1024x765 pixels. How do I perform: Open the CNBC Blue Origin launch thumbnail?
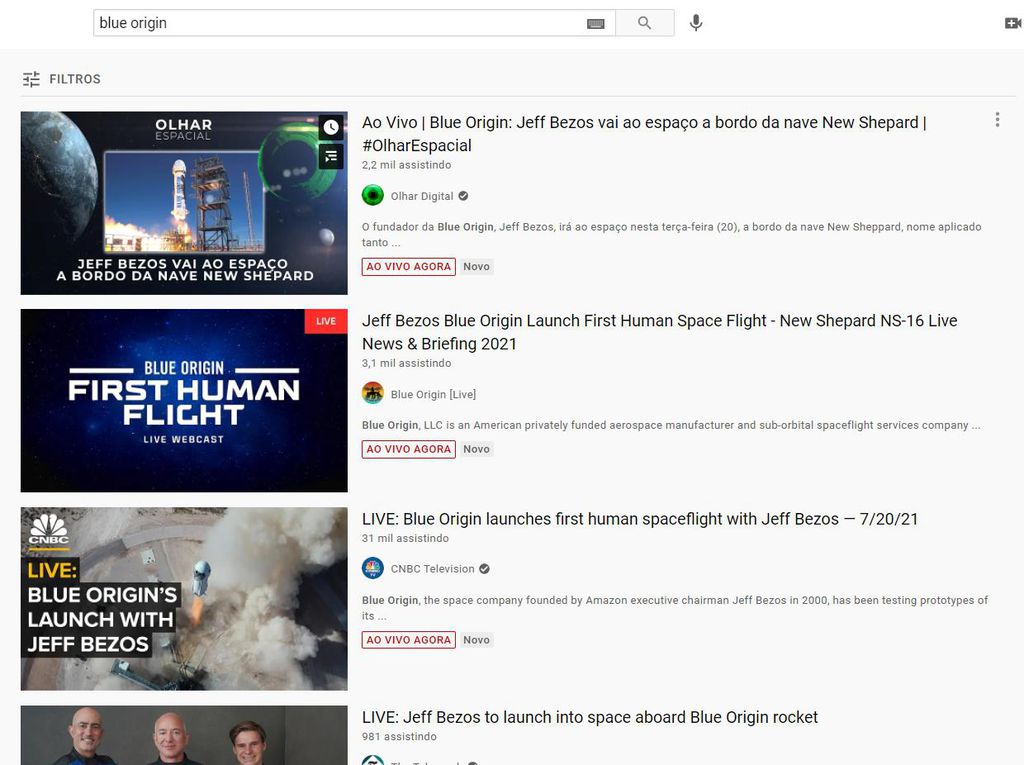pyautogui.click(x=184, y=599)
